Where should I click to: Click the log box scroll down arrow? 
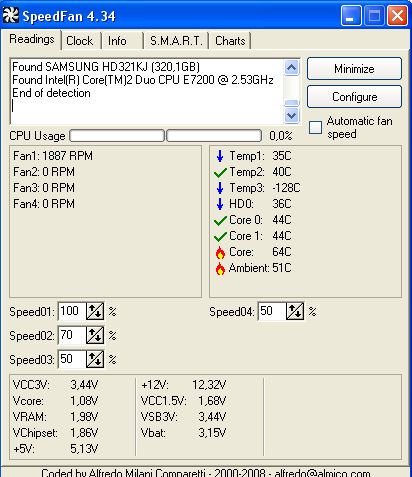(292, 115)
